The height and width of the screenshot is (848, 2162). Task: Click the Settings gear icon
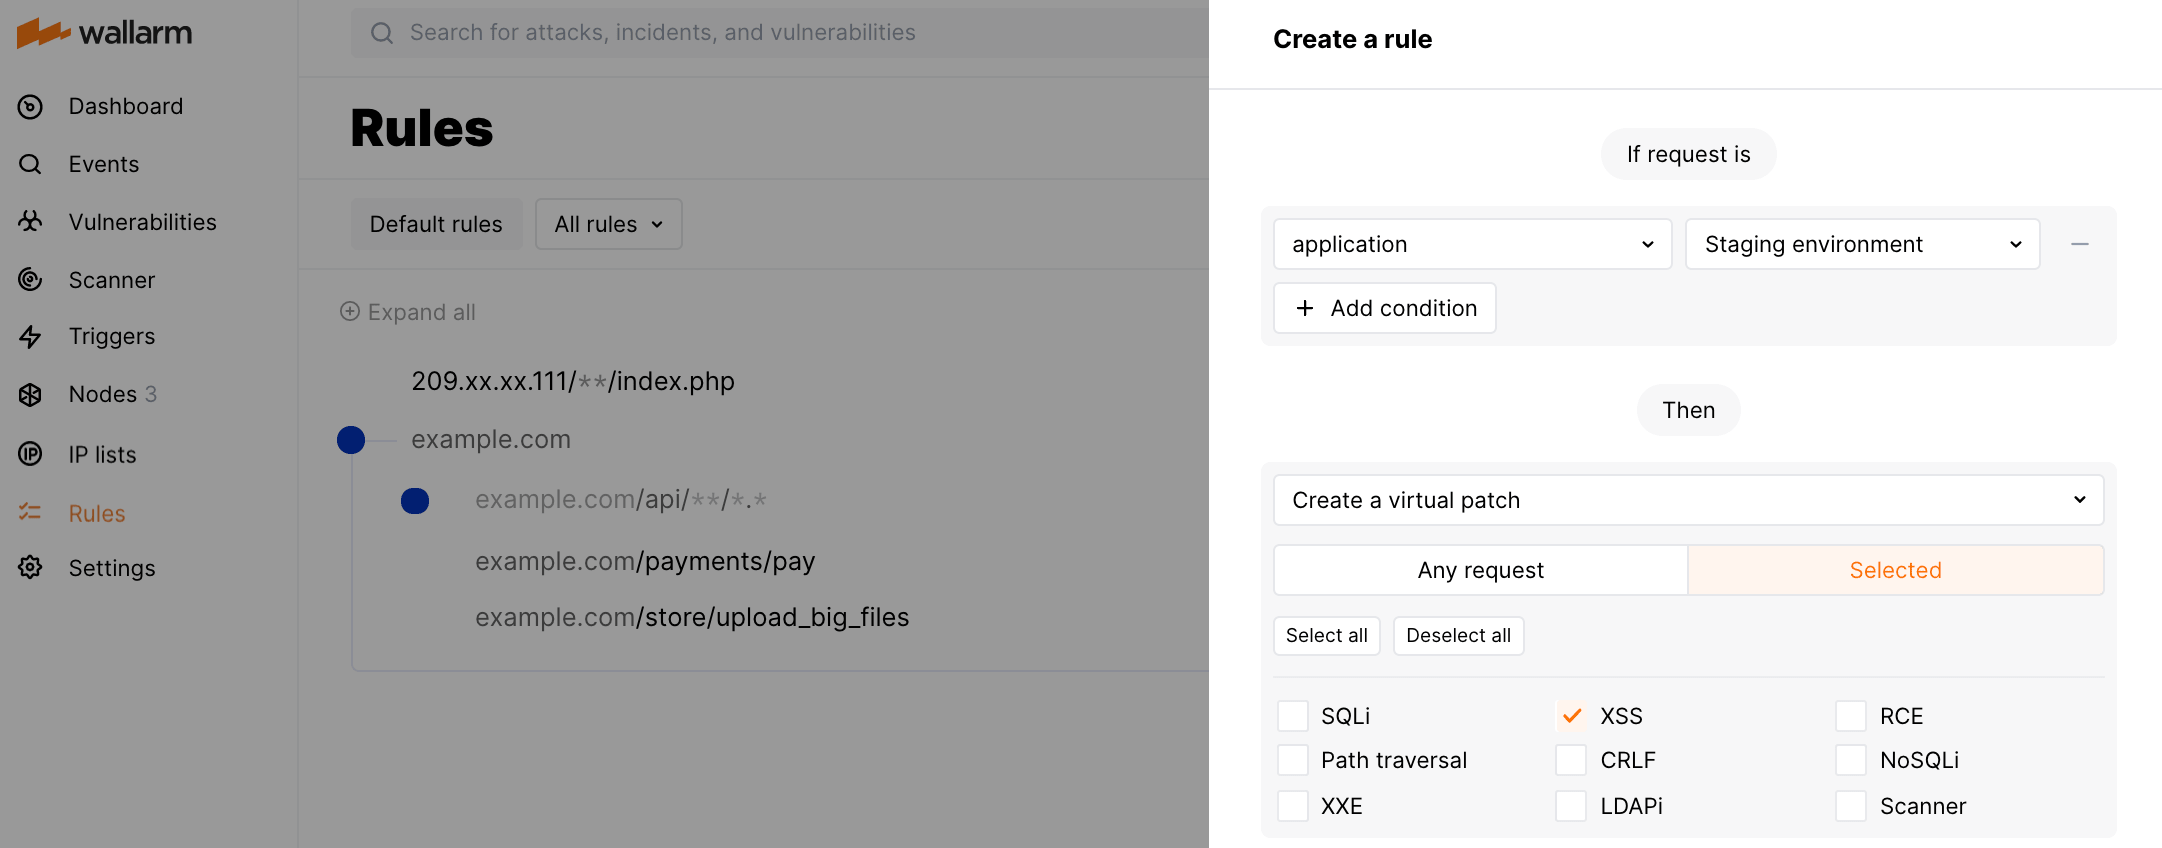[30, 568]
